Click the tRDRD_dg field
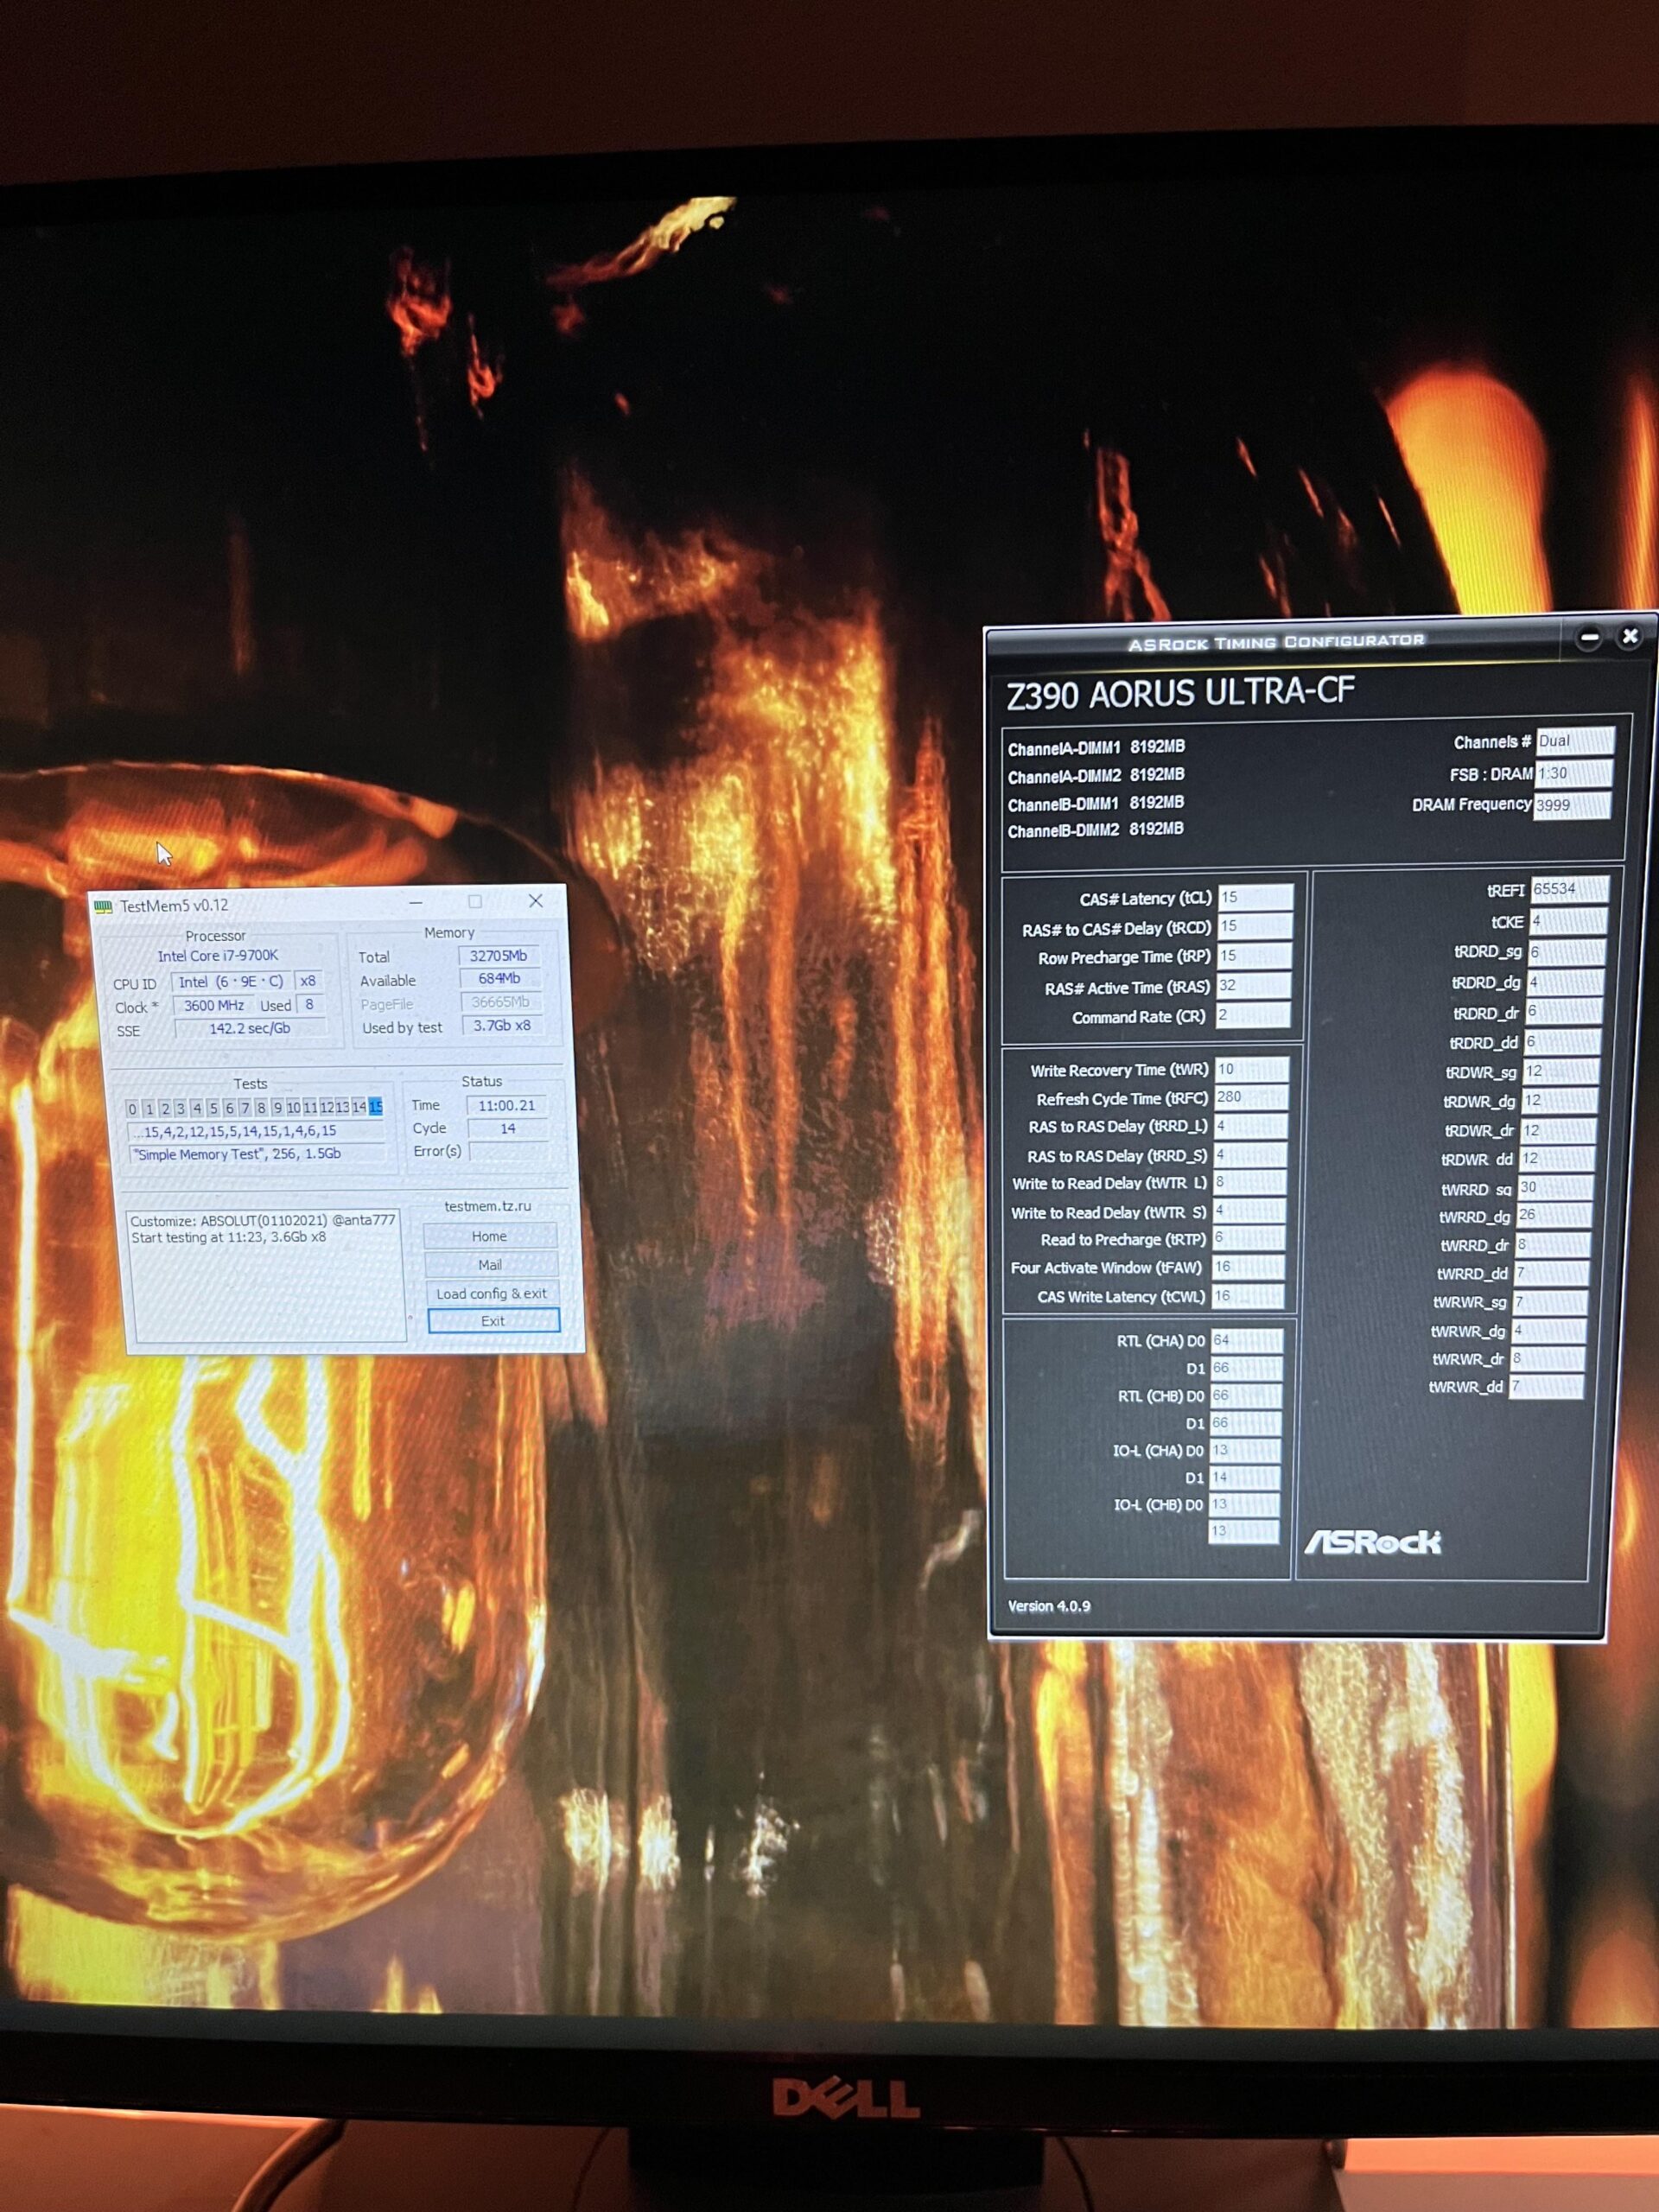1659x2212 pixels. pyautogui.click(x=1565, y=983)
